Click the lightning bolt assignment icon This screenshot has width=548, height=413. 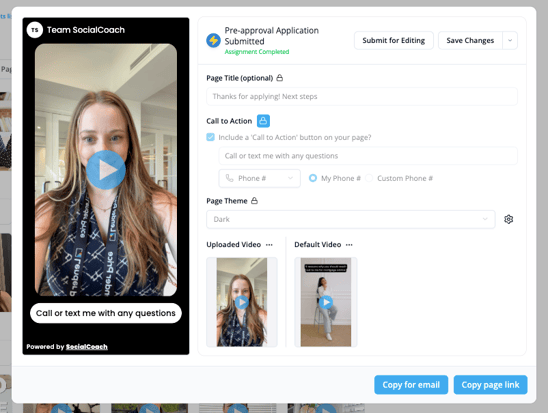pyautogui.click(x=213, y=40)
